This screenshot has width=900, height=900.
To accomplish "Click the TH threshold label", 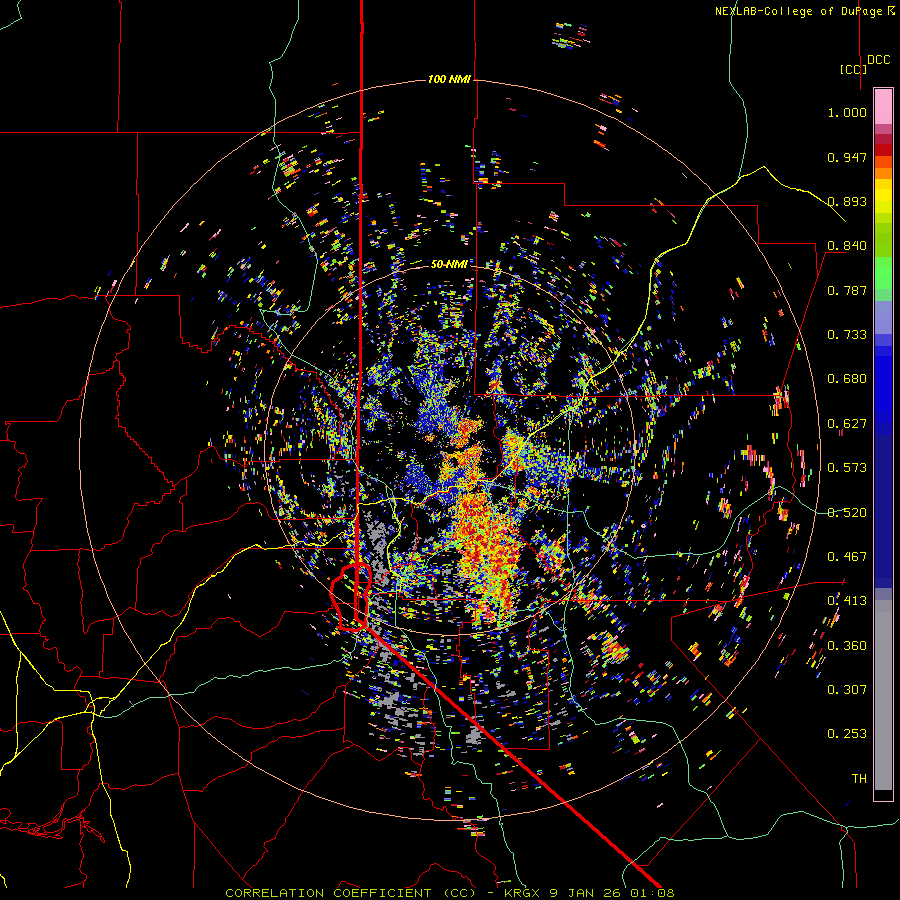I will (859, 779).
